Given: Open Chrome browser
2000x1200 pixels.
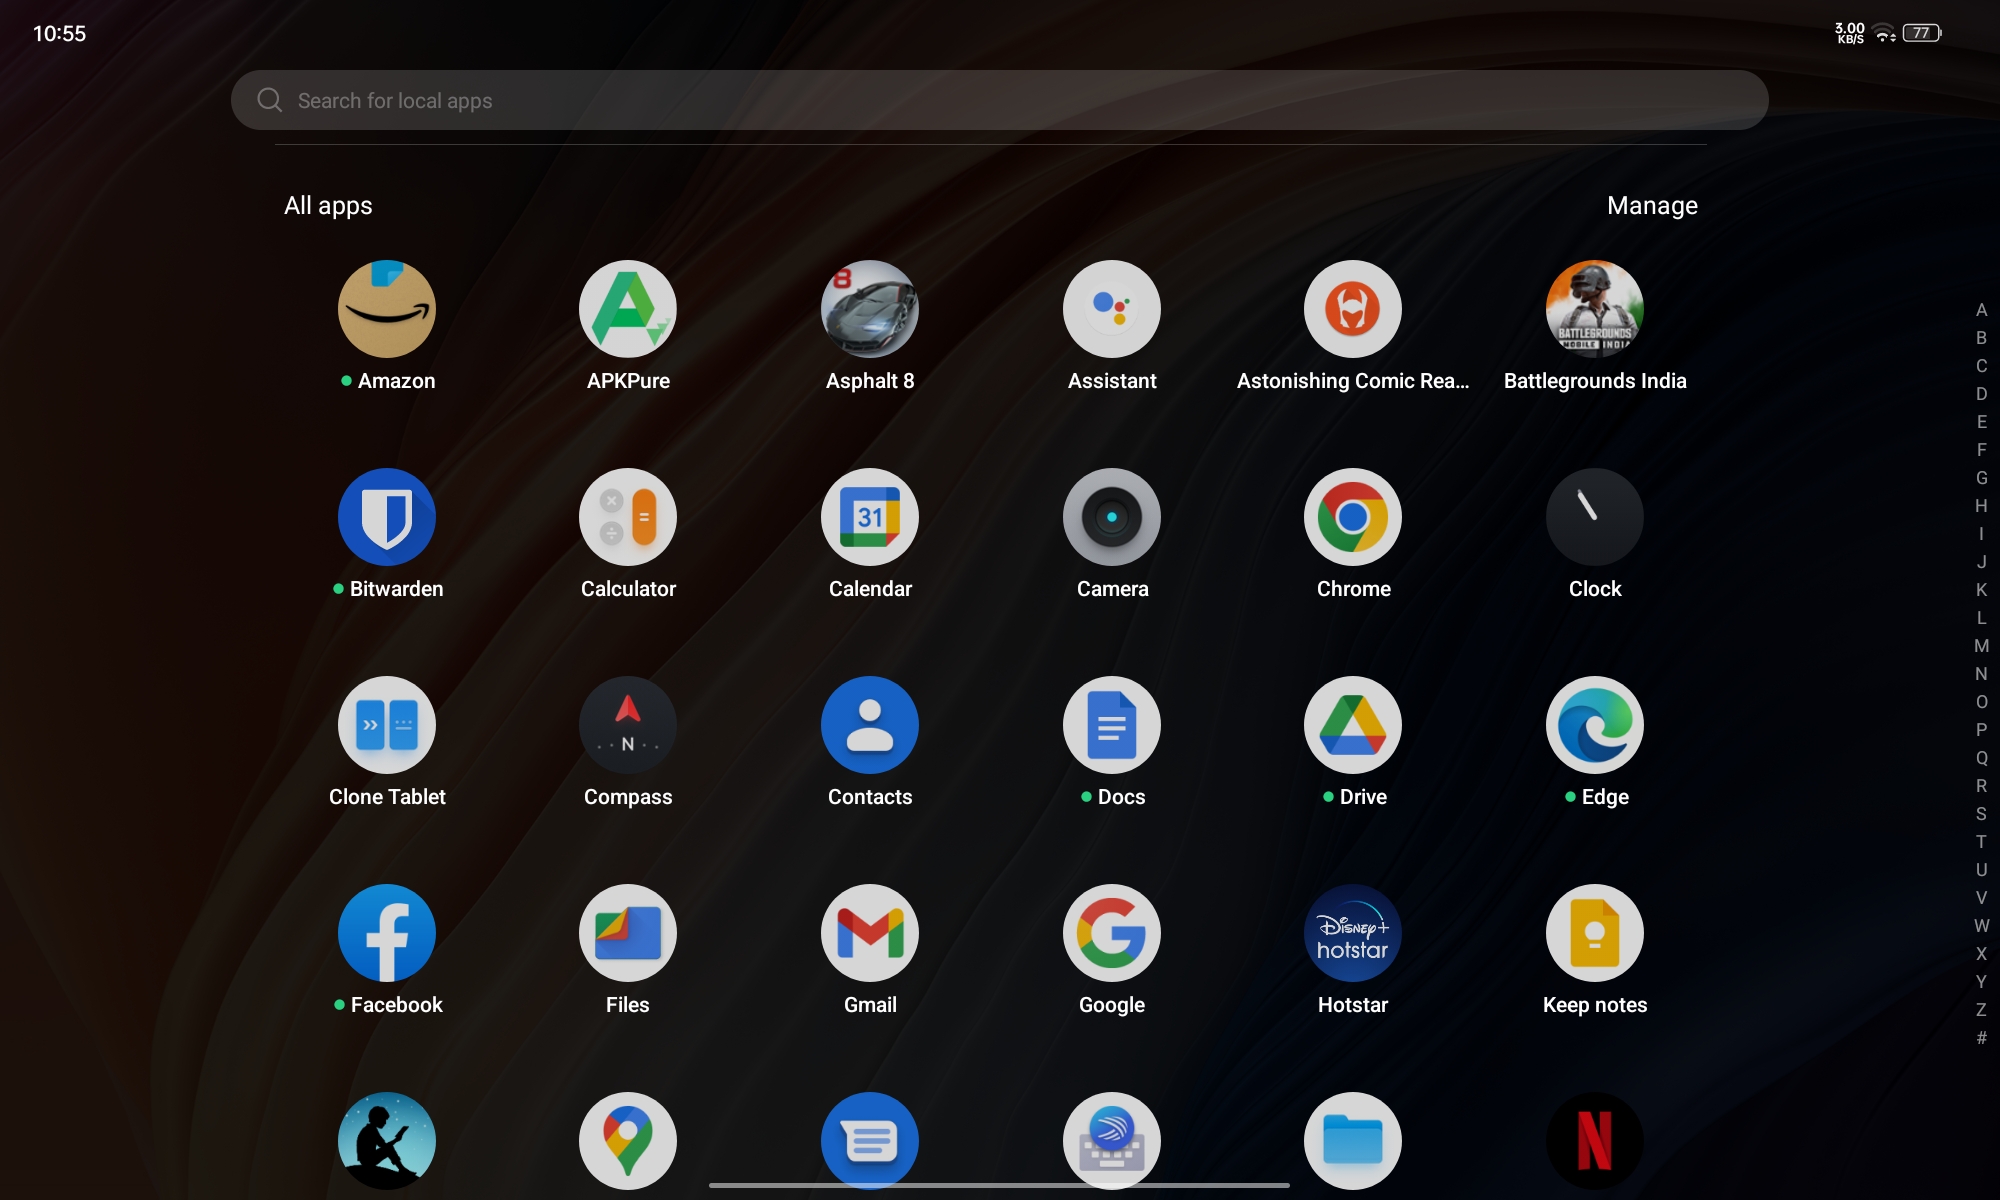Looking at the screenshot, I should click(x=1353, y=517).
